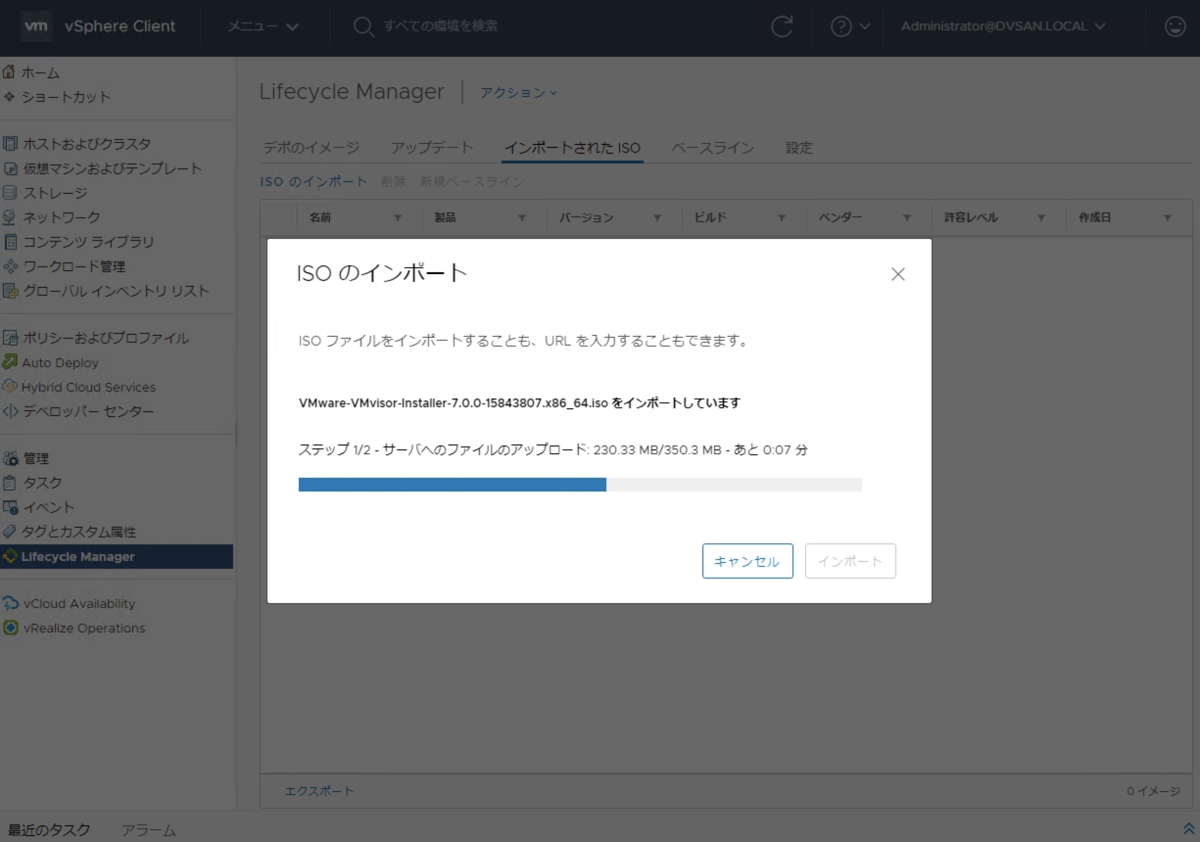Open the Hosts and Clusters inventory view

pyautogui.click(x=84, y=143)
